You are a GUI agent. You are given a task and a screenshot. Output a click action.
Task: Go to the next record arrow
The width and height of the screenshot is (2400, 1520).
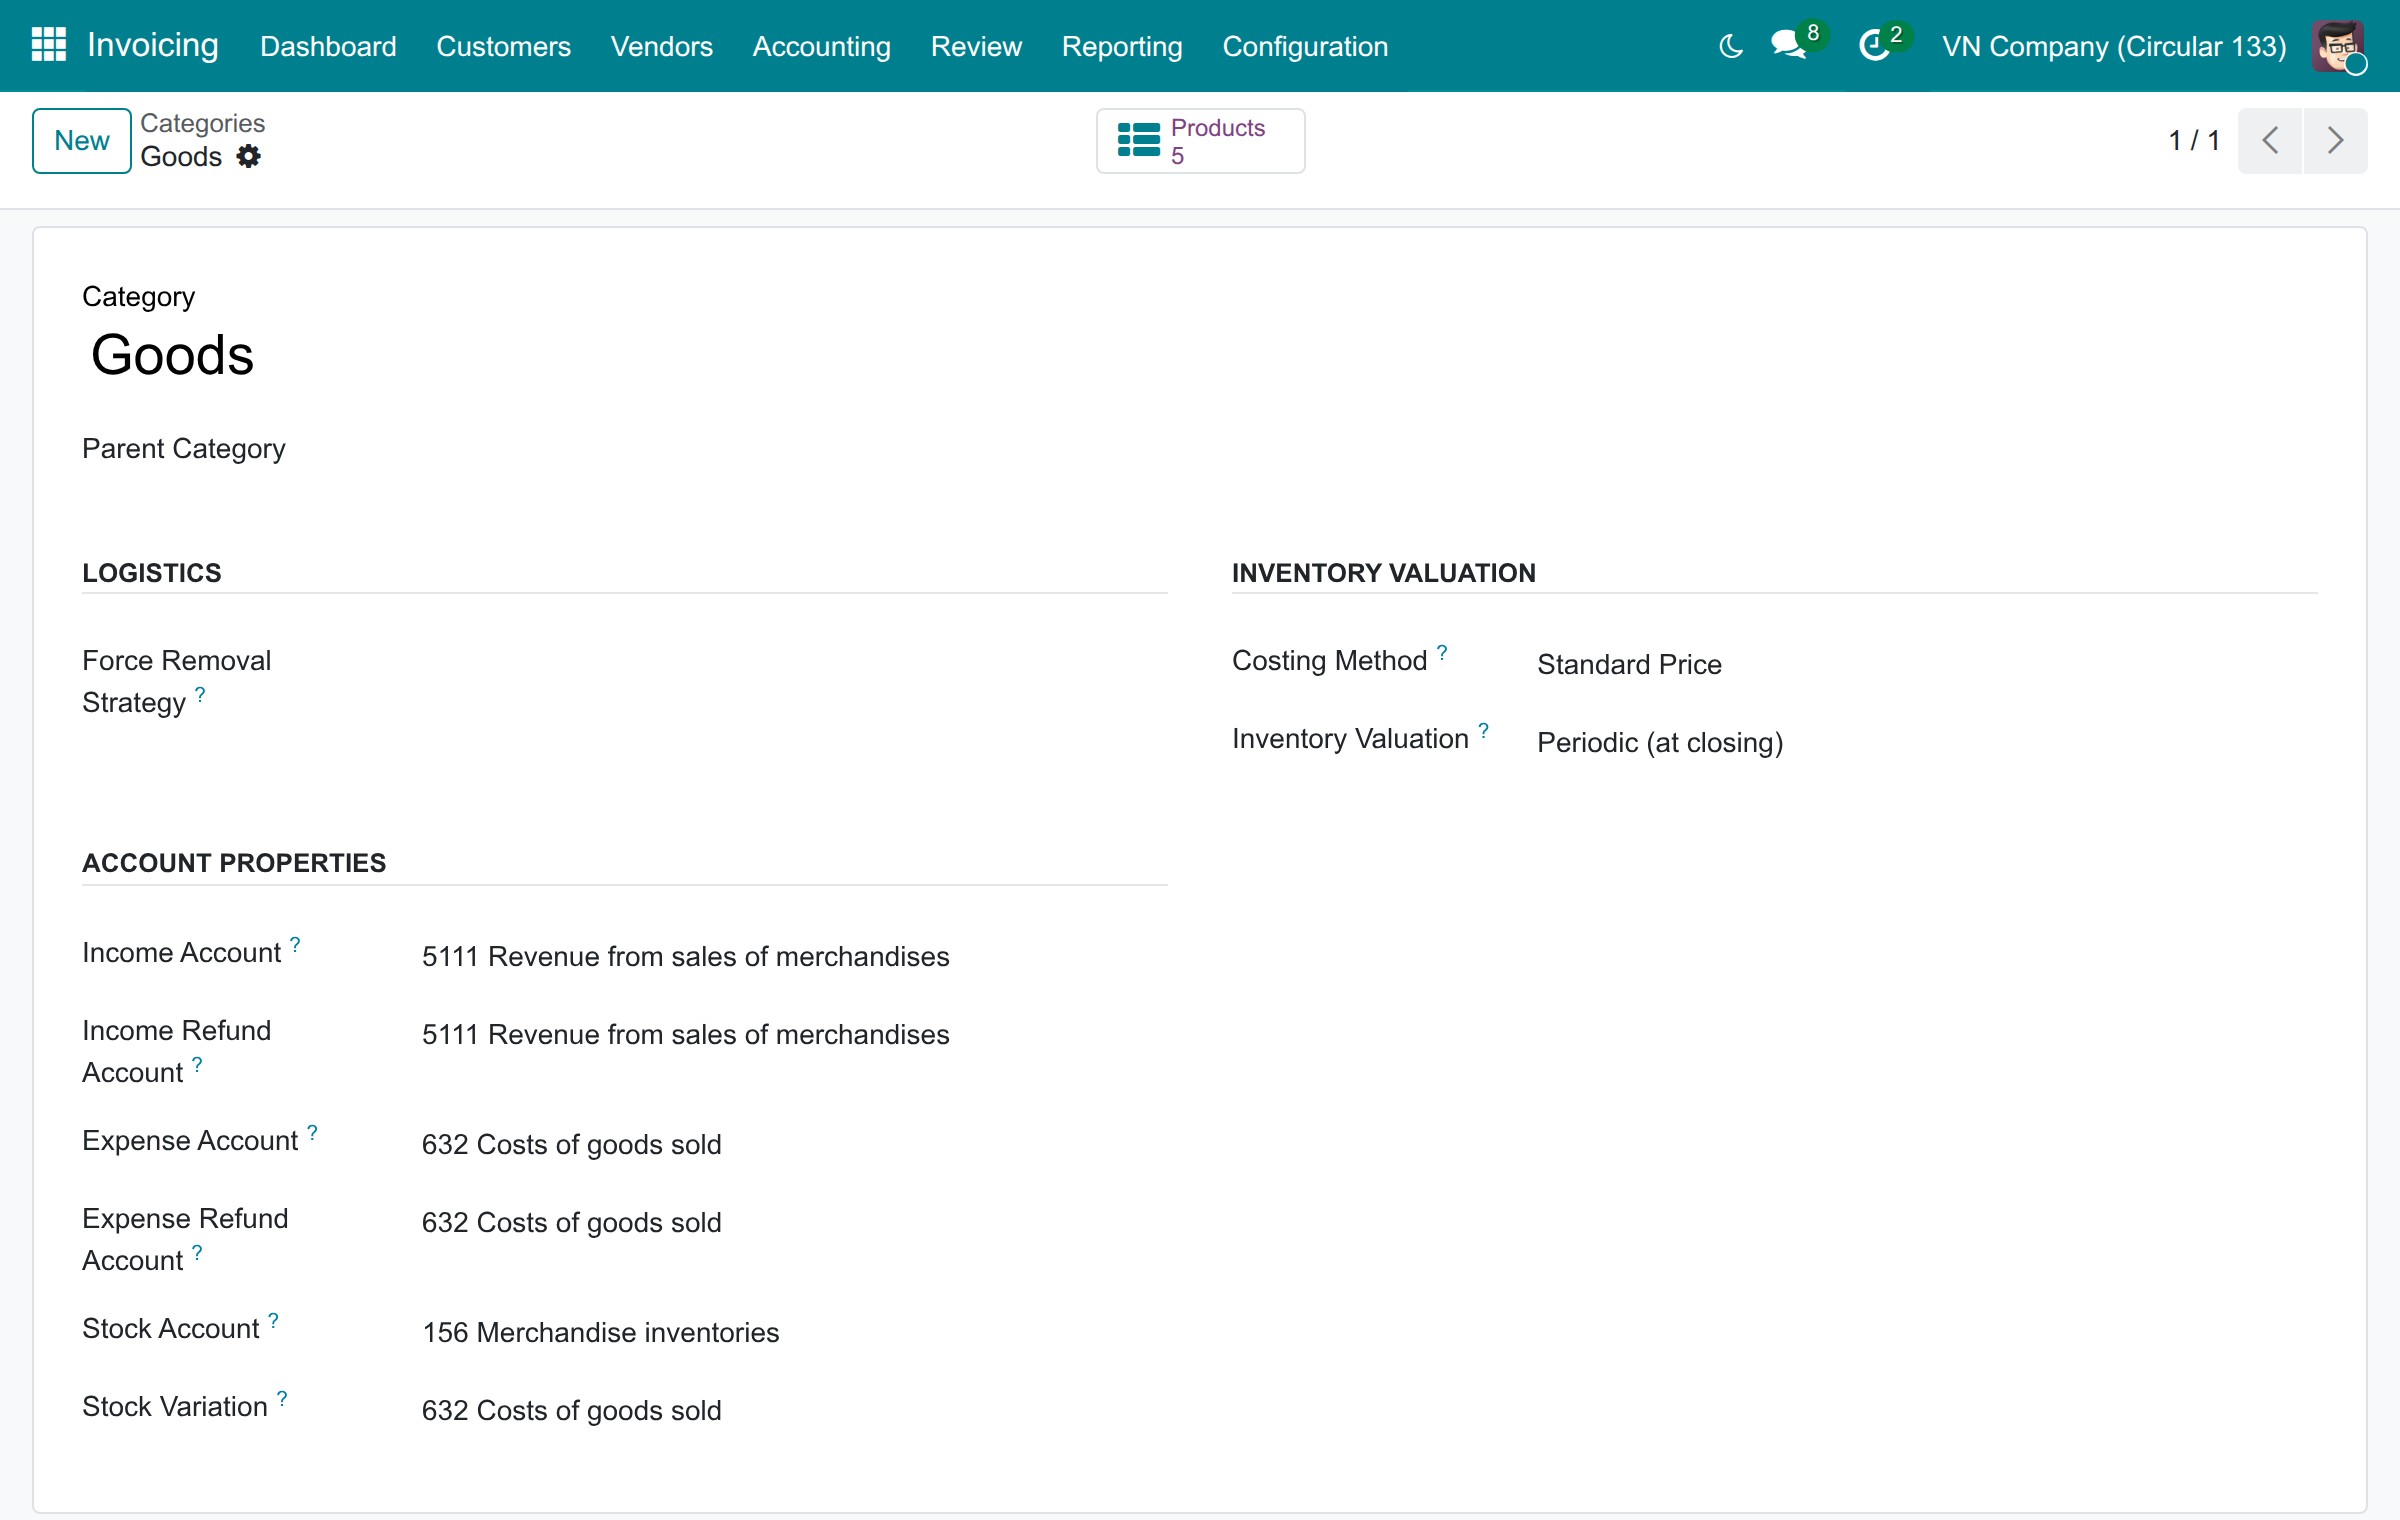coord(2335,141)
